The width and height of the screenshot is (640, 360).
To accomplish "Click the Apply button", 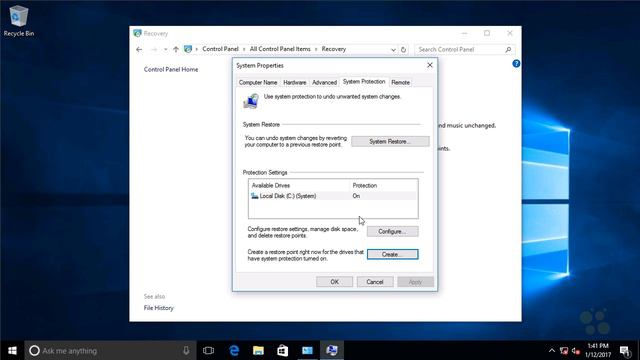I will pos(415,282).
